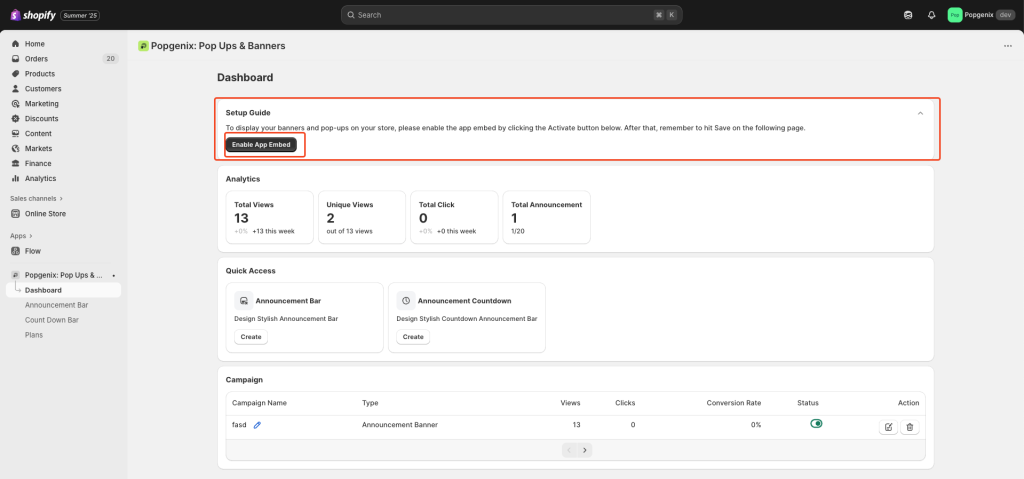Create a new Announcement Countdown
The width and height of the screenshot is (1024, 479).
point(413,337)
